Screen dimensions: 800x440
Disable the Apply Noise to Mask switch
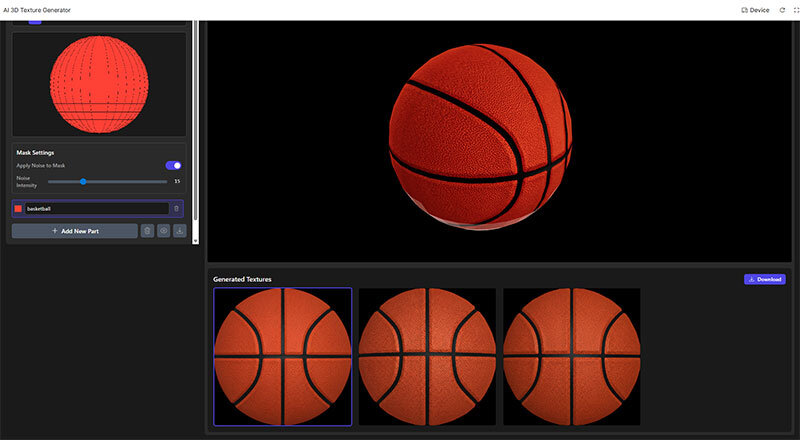pos(173,165)
